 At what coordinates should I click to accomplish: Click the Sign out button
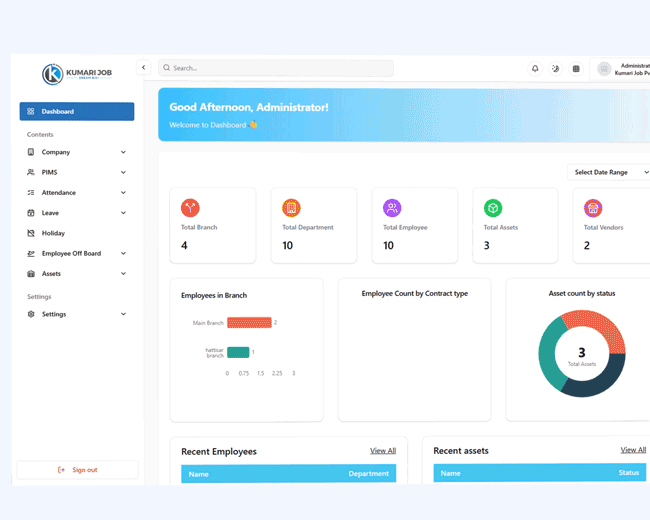[77, 470]
